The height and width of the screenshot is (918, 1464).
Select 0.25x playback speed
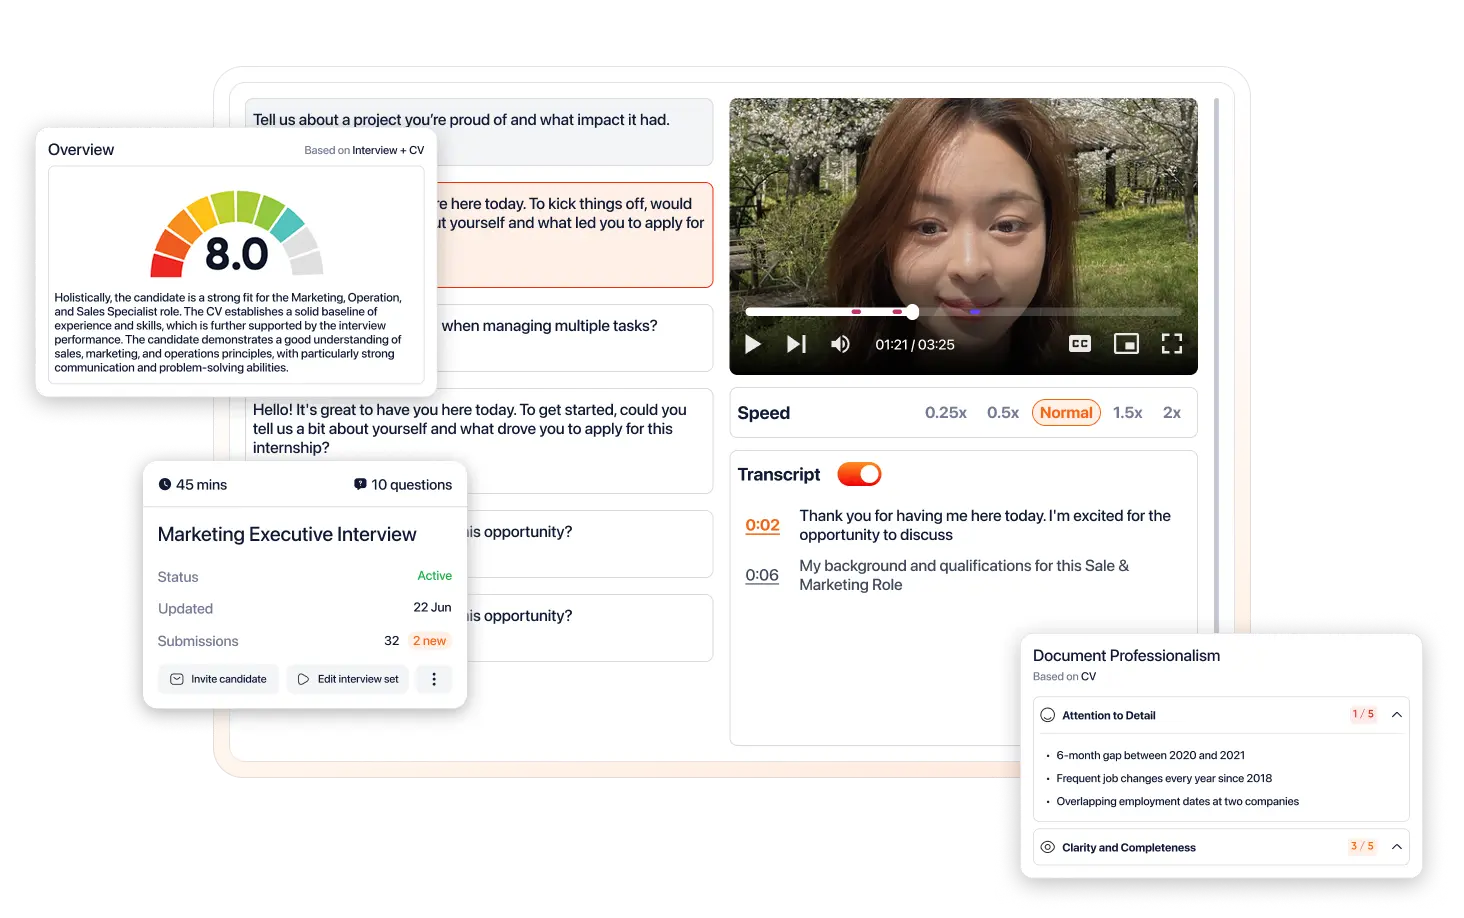pyautogui.click(x=945, y=412)
